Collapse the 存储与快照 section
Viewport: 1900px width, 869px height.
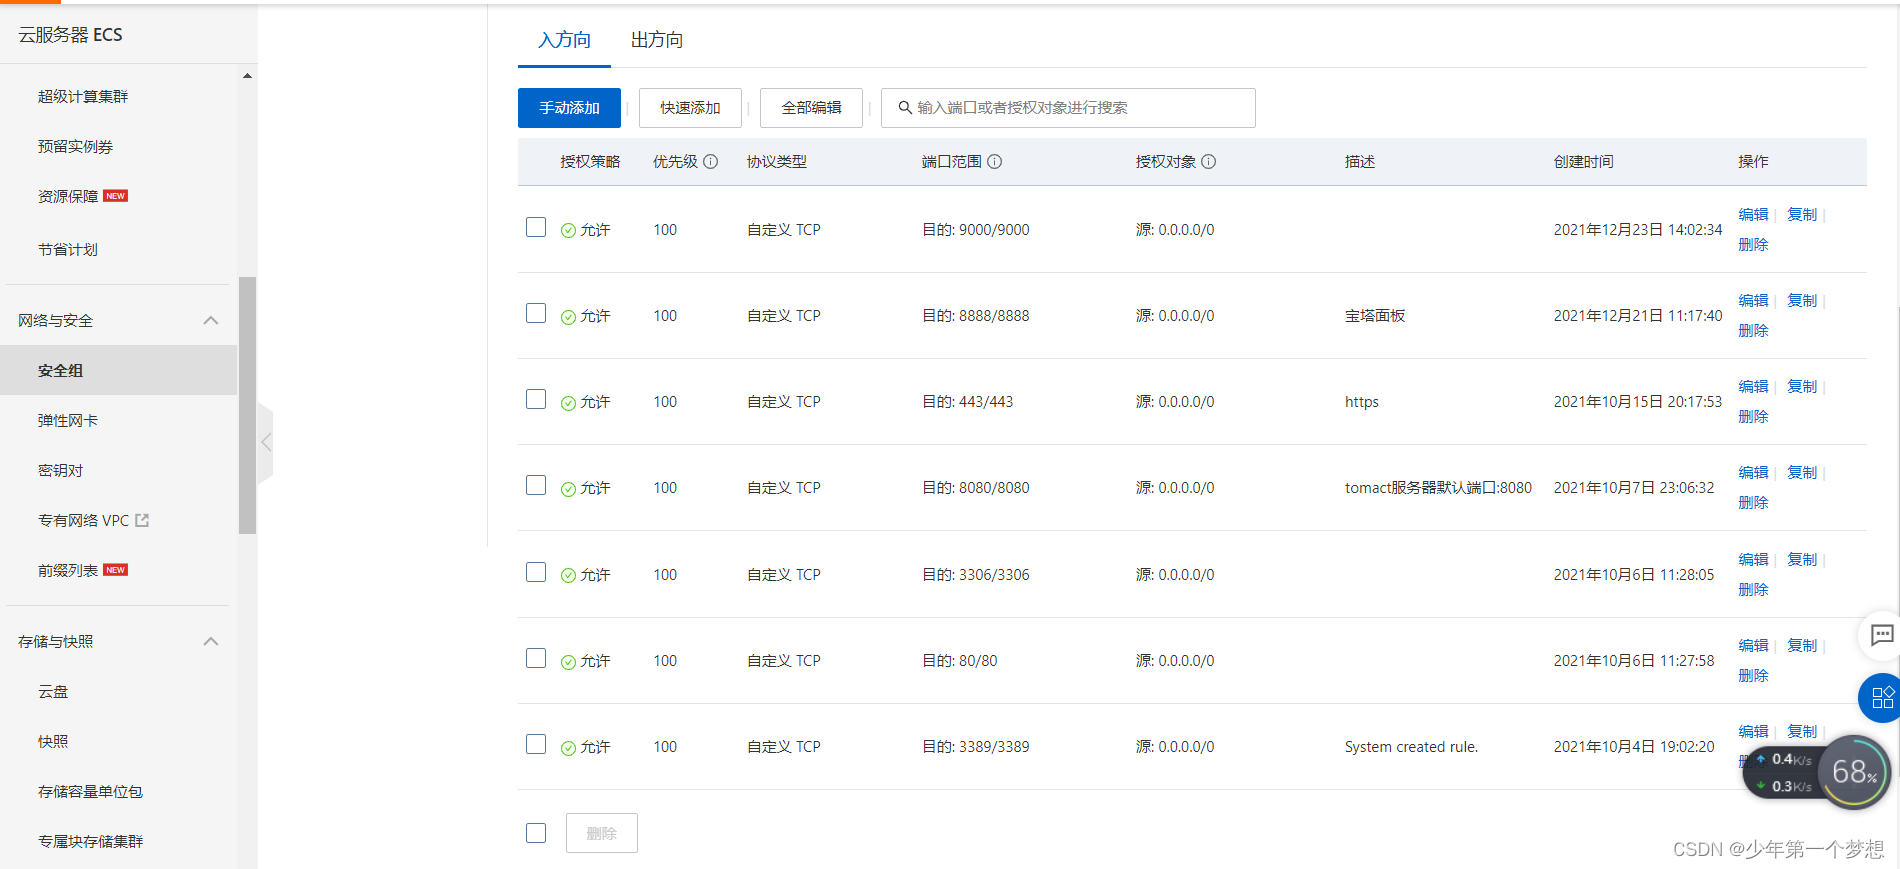[x=211, y=641]
